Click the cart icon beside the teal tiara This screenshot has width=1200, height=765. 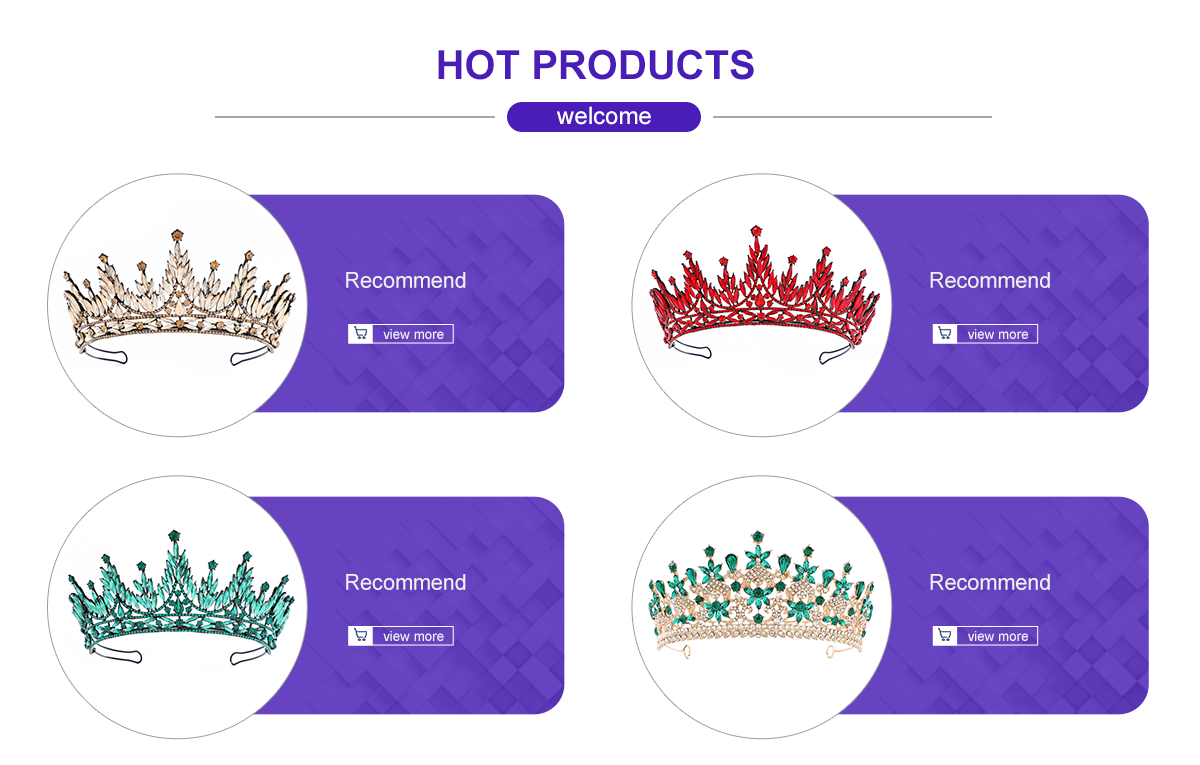click(x=361, y=636)
